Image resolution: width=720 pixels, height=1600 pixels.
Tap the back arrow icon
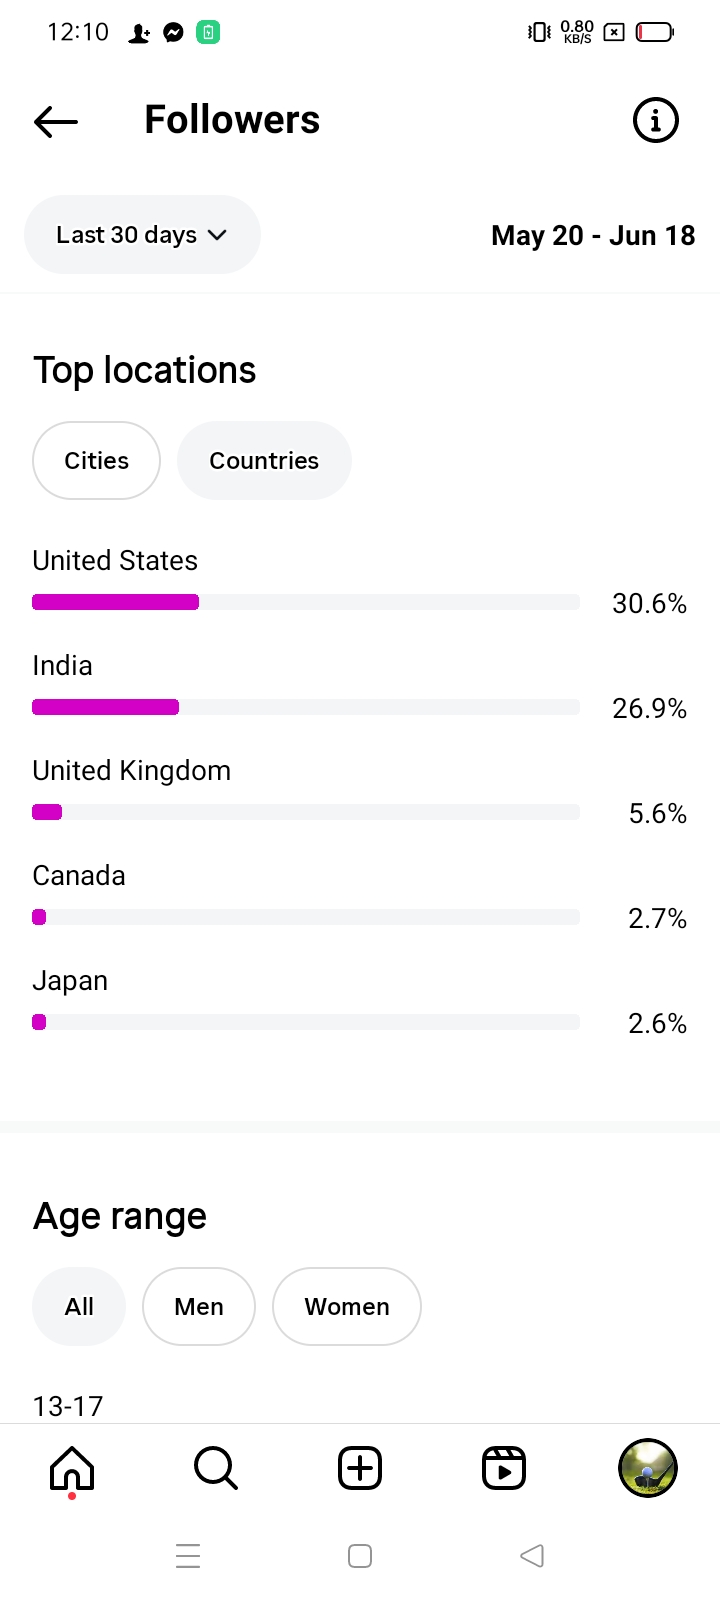(x=56, y=121)
